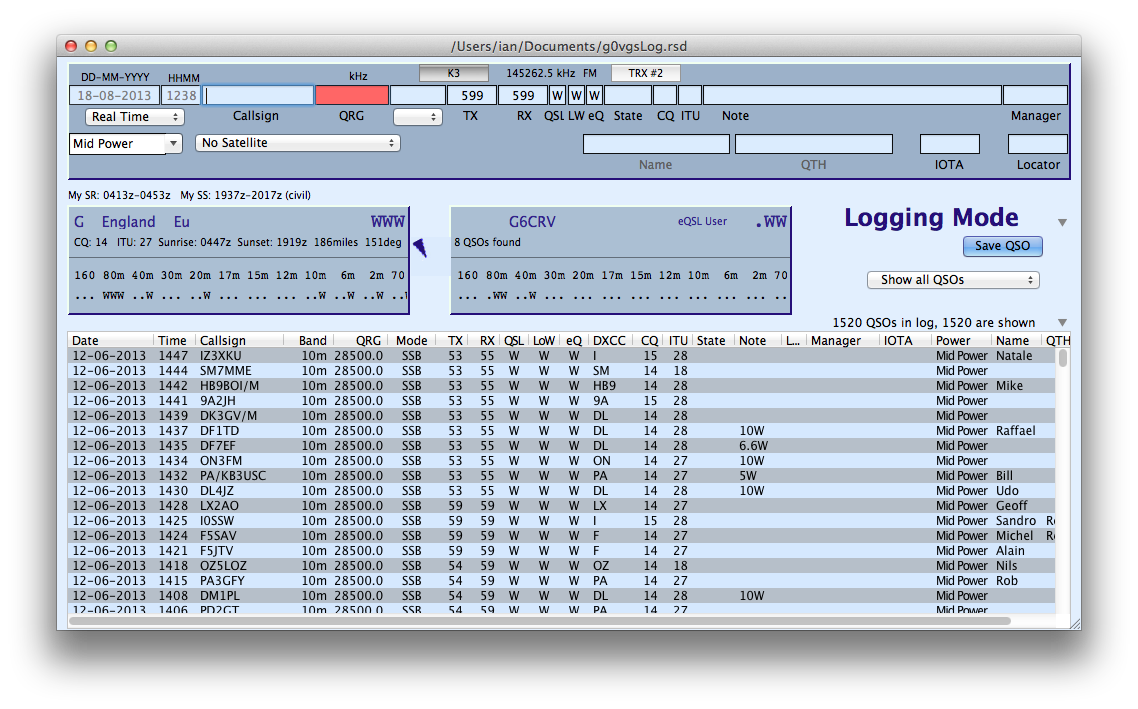Click the name Raffael in the log
The image size is (1138, 709).
[x=1015, y=431]
